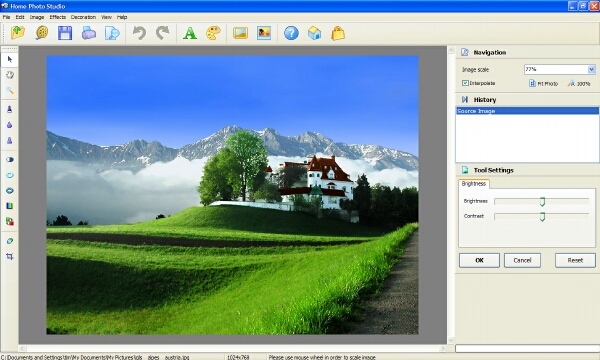
Task: Click OK to apply brightness
Action: [479, 260]
